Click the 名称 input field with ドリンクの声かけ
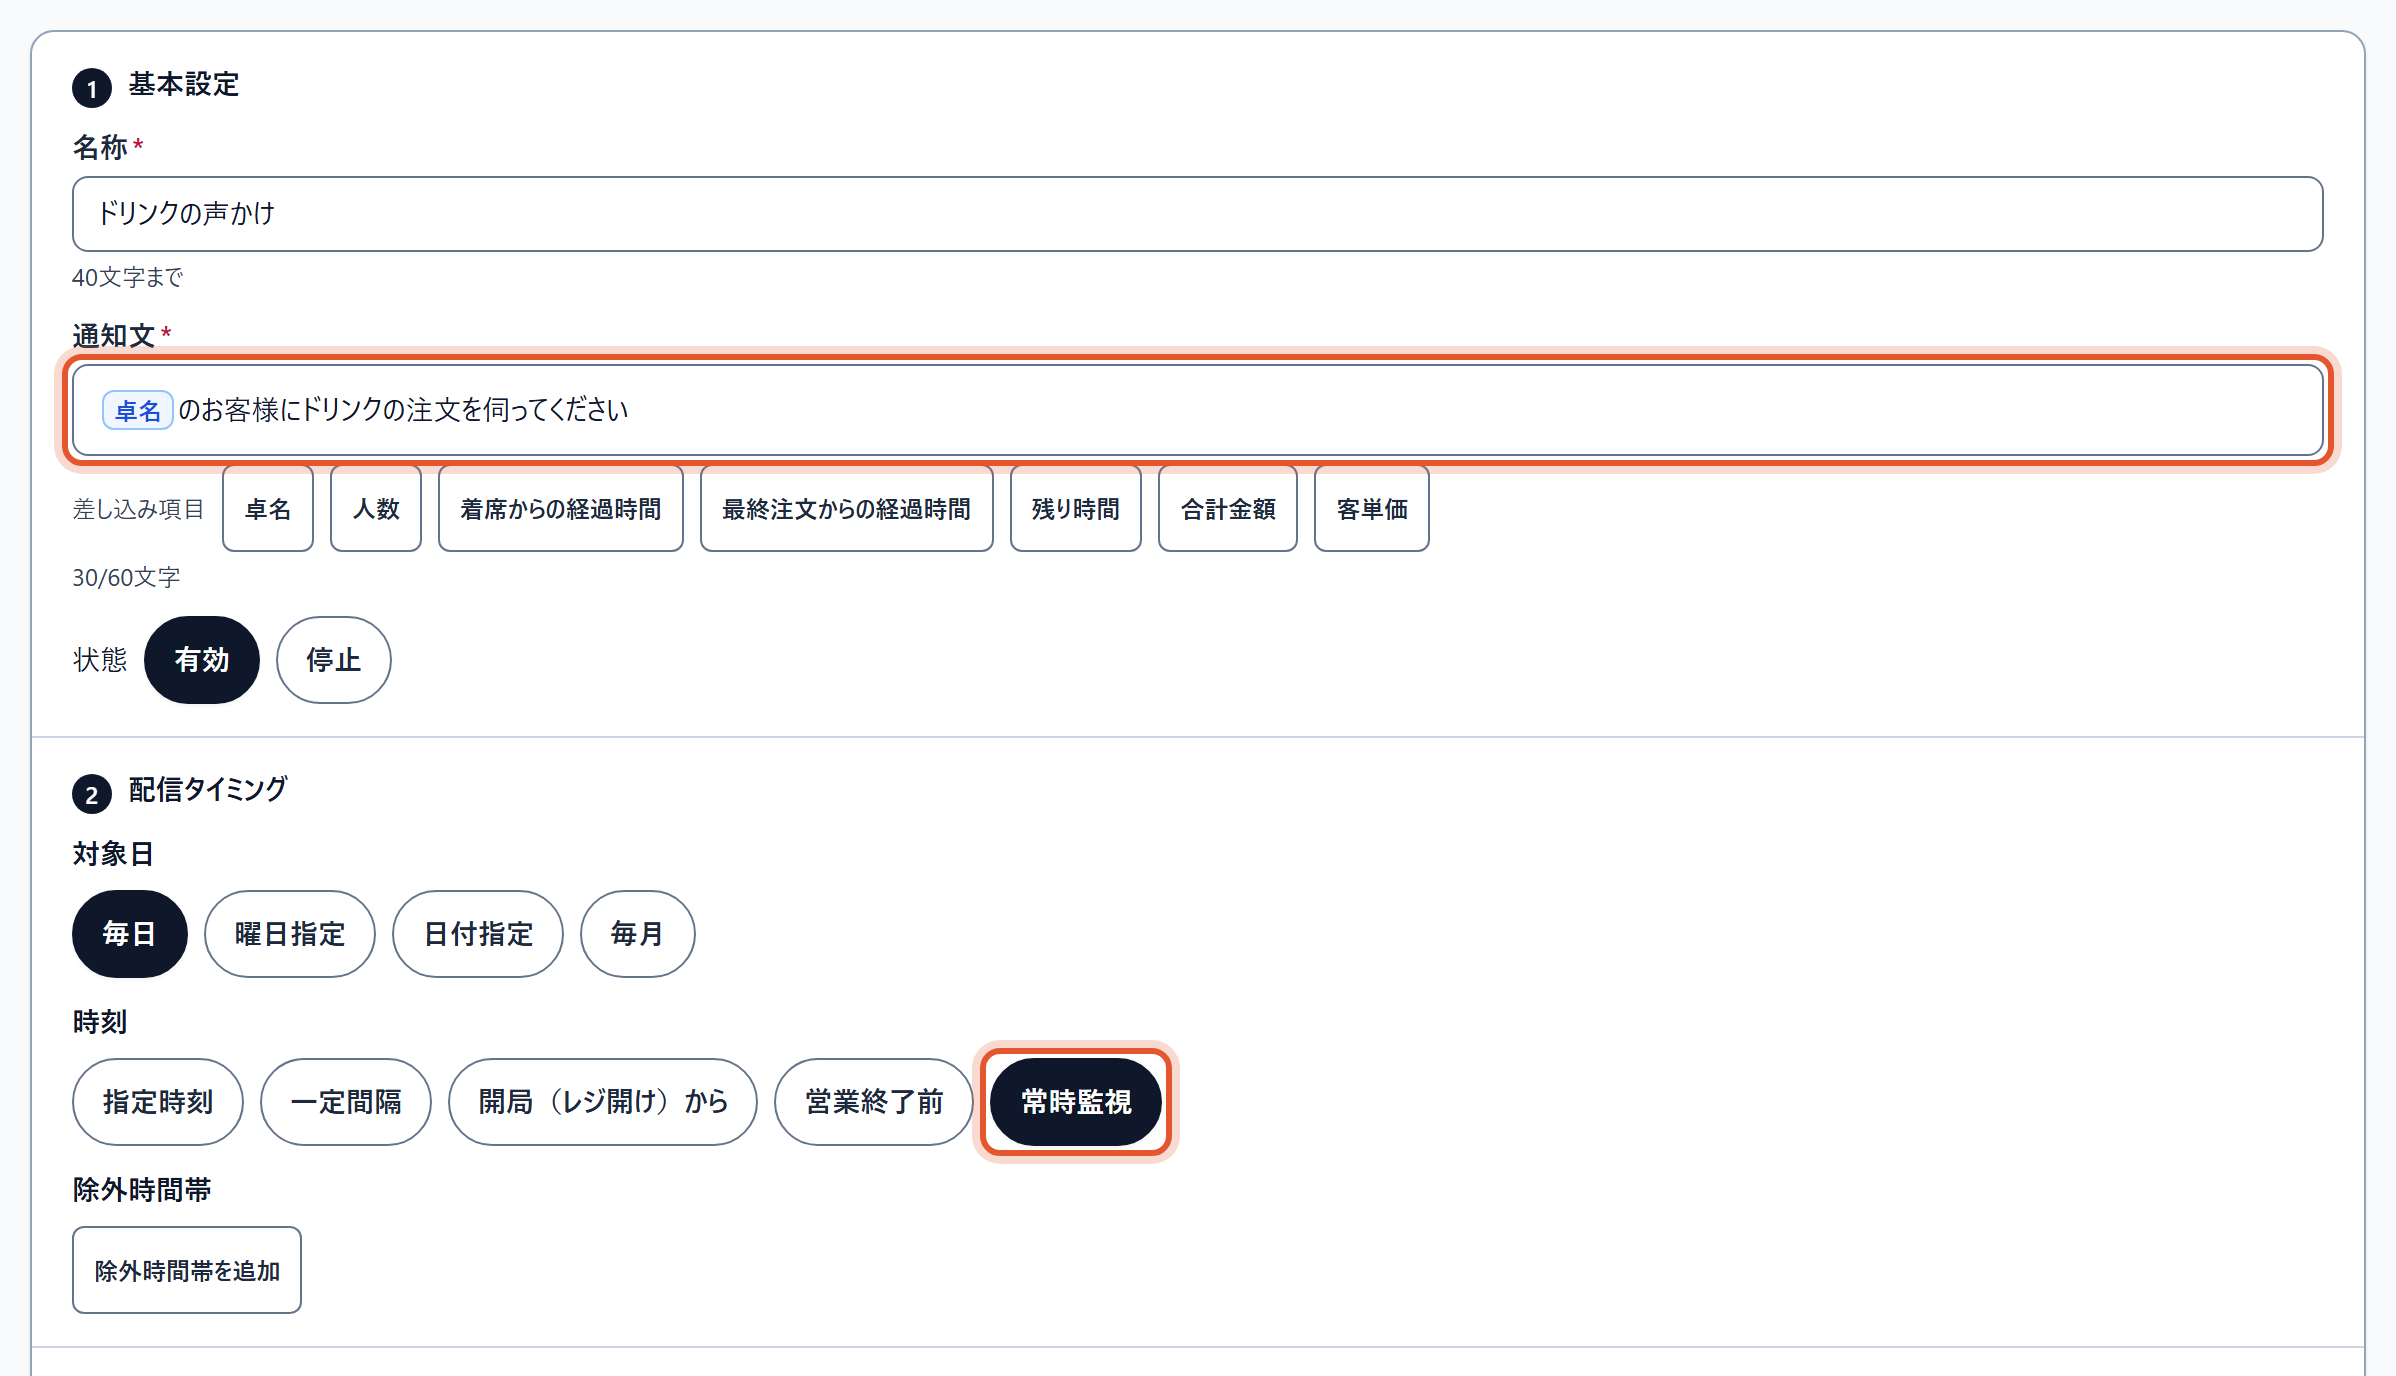Image resolution: width=2396 pixels, height=1376 pixels. (x=1197, y=214)
